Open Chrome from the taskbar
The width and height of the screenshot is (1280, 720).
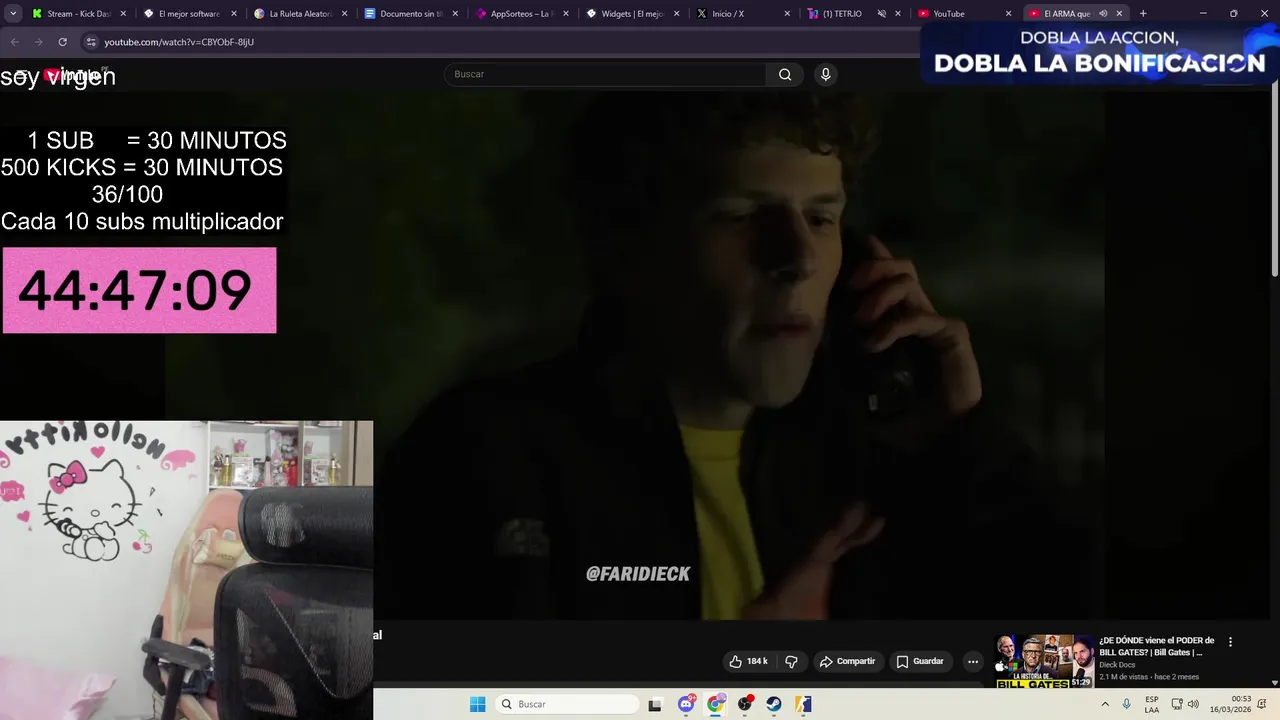point(715,704)
